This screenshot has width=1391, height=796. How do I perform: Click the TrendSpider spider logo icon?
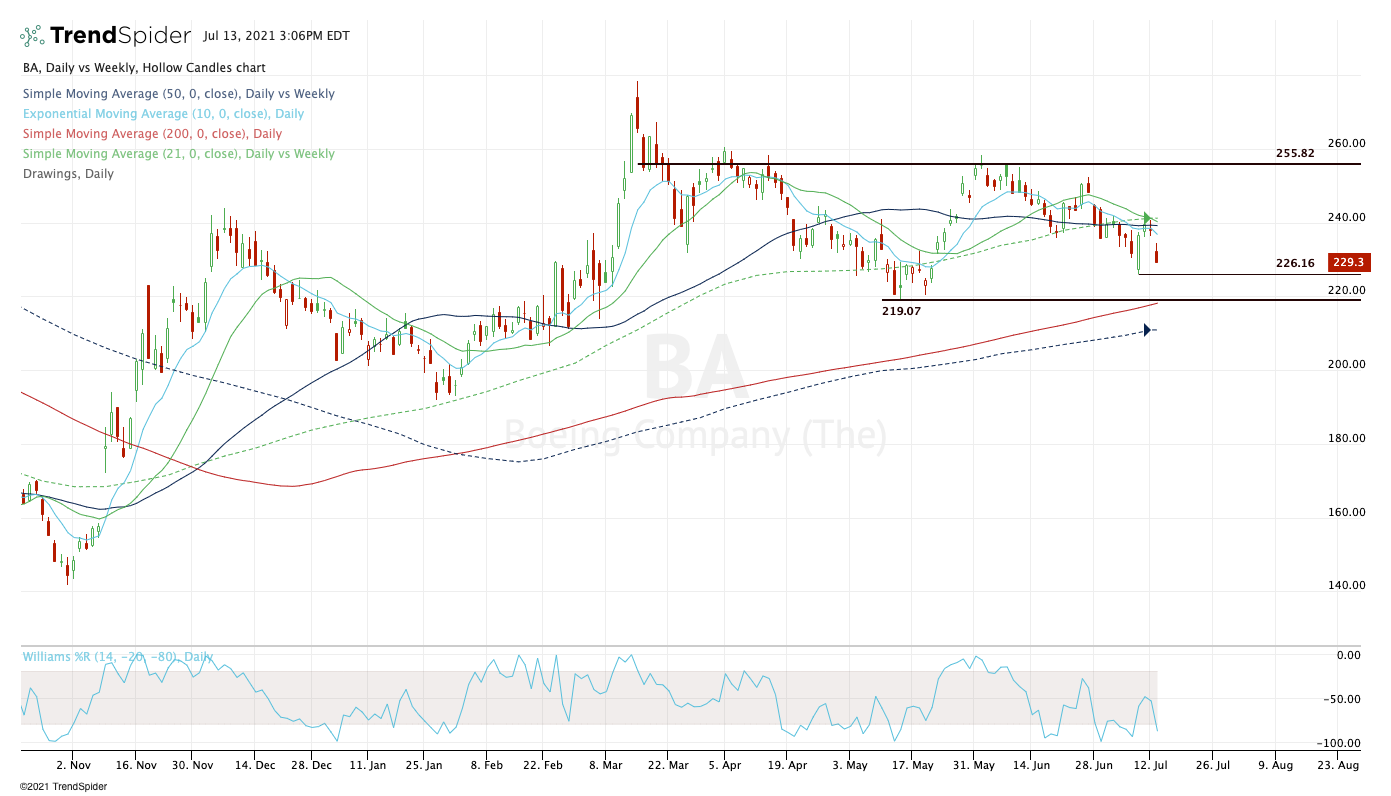[x=32, y=36]
